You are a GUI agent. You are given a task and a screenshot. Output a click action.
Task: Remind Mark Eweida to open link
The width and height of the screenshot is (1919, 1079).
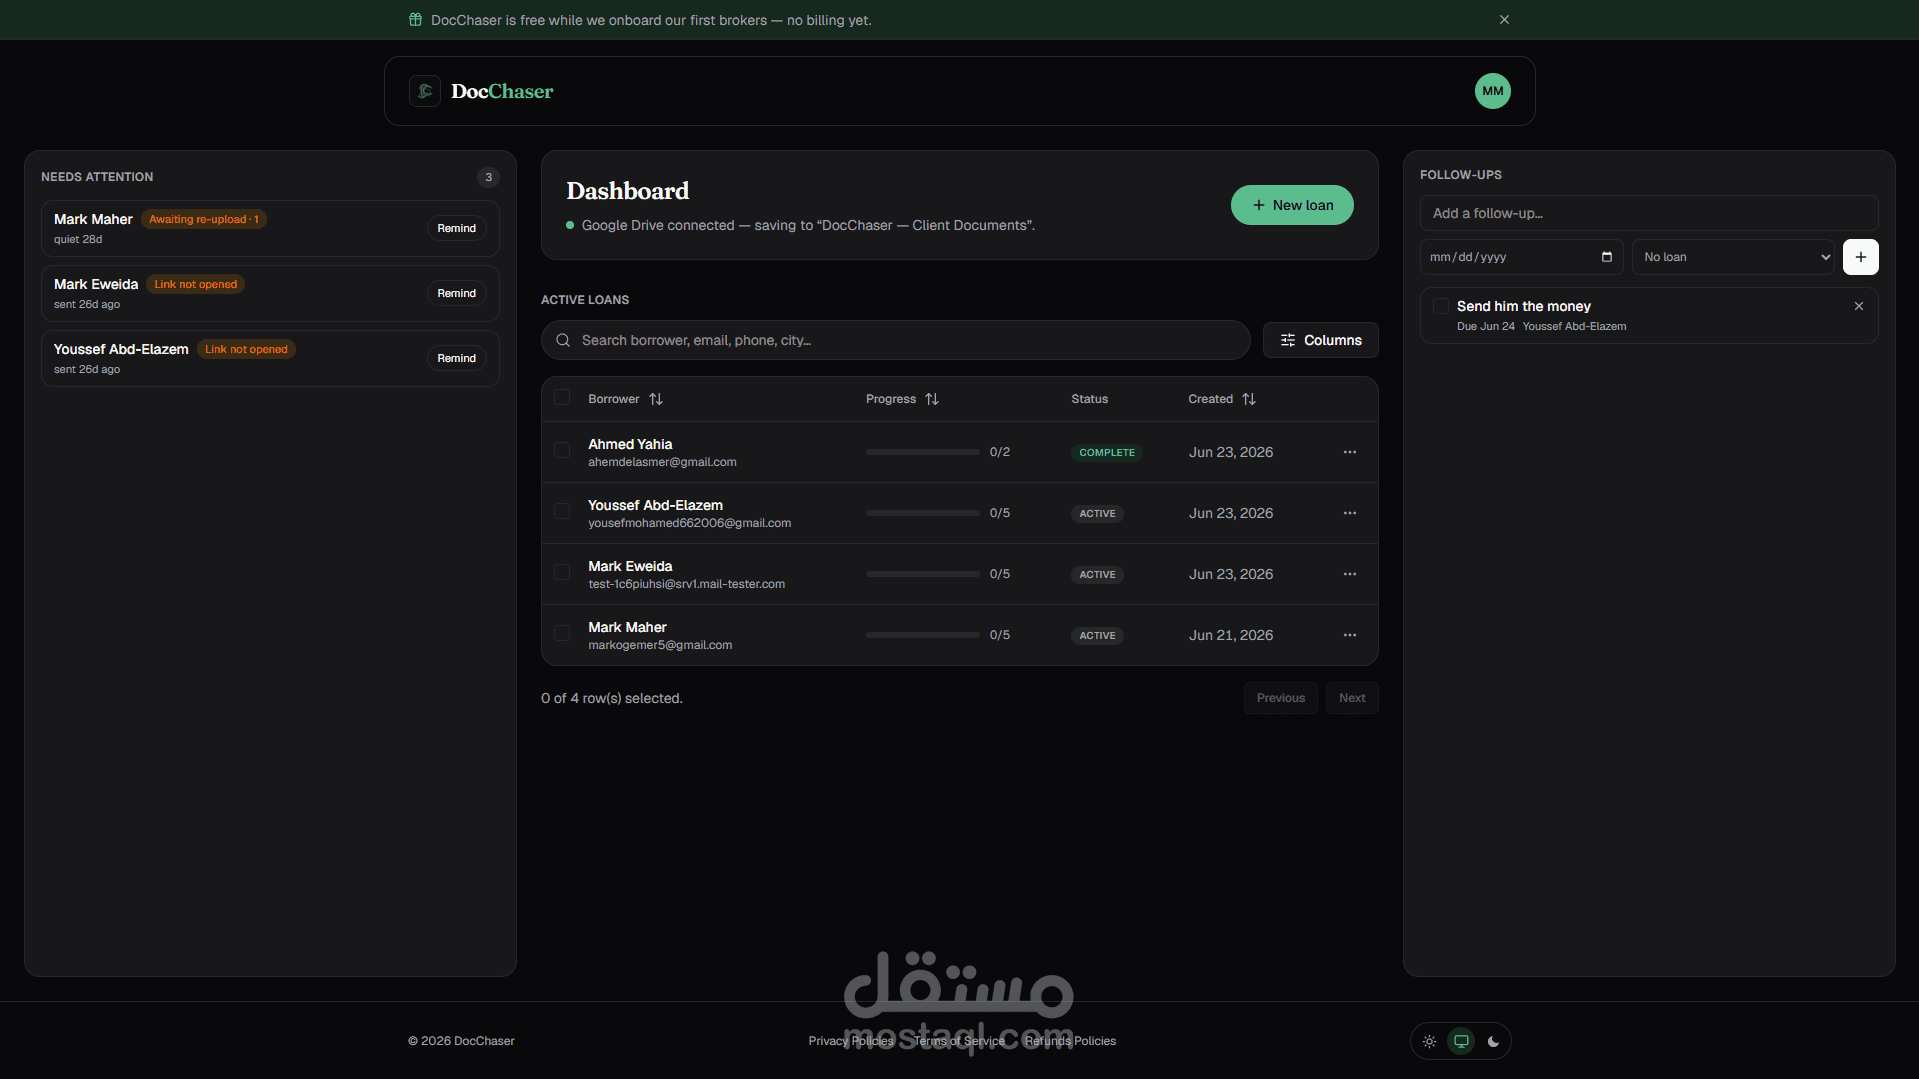456,293
